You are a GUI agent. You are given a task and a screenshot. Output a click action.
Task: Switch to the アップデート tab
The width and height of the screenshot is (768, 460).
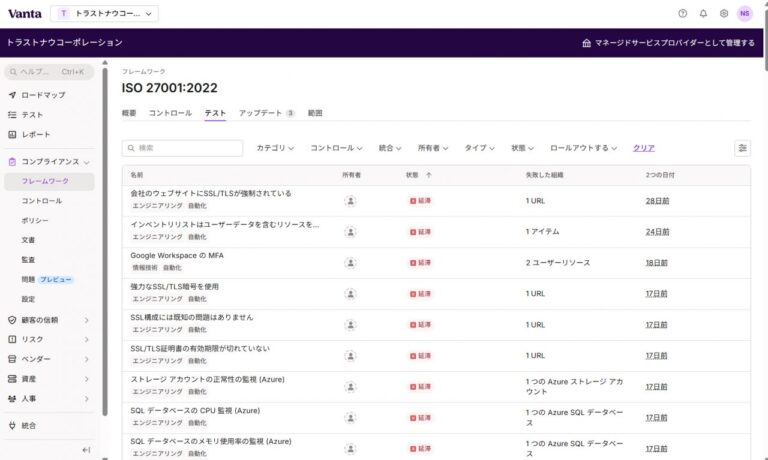click(266, 113)
